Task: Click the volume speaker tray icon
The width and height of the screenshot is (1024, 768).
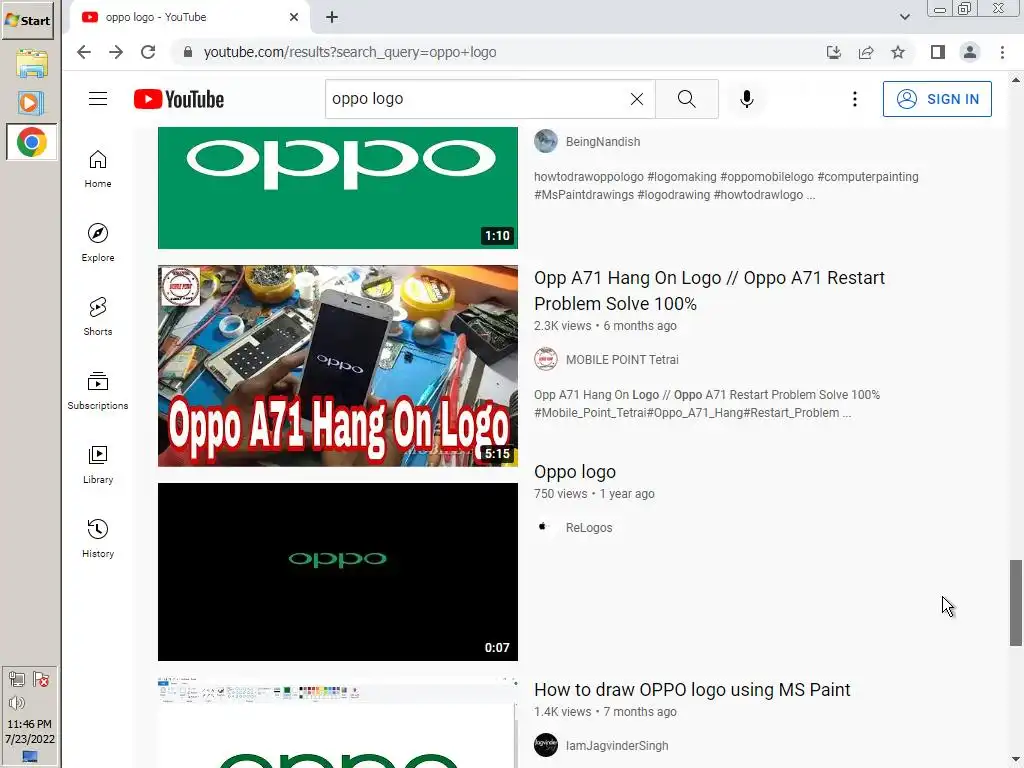Action: [x=17, y=703]
